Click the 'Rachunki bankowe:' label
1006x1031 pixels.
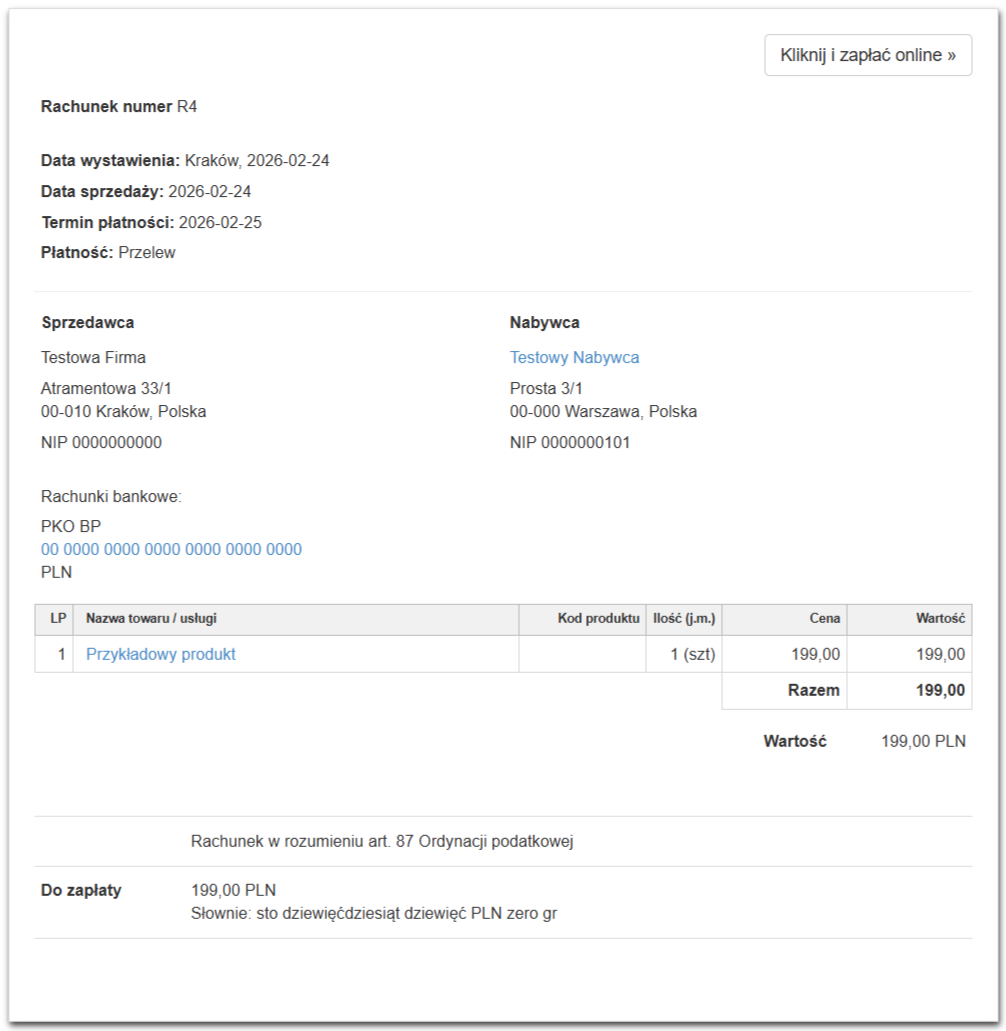pyautogui.click(x=111, y=496)
